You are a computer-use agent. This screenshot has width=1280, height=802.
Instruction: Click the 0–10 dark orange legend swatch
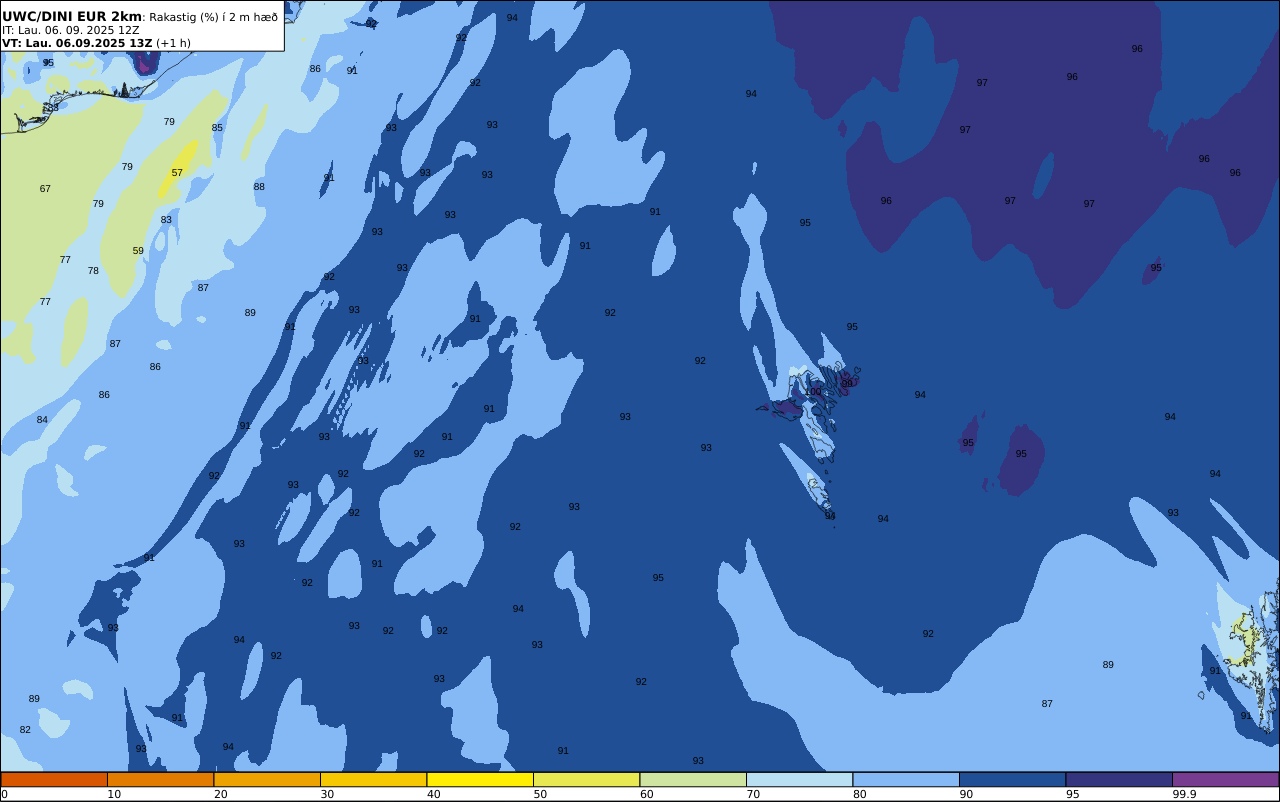click(54, 779)
